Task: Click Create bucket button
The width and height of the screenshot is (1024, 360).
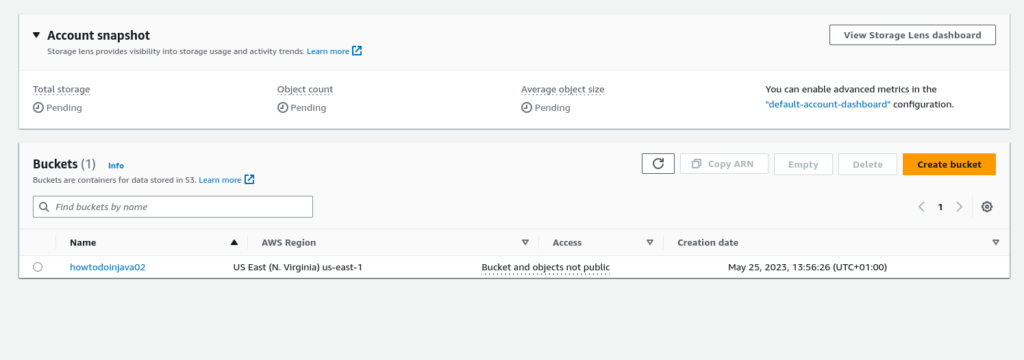Action: tap(949, 164)
